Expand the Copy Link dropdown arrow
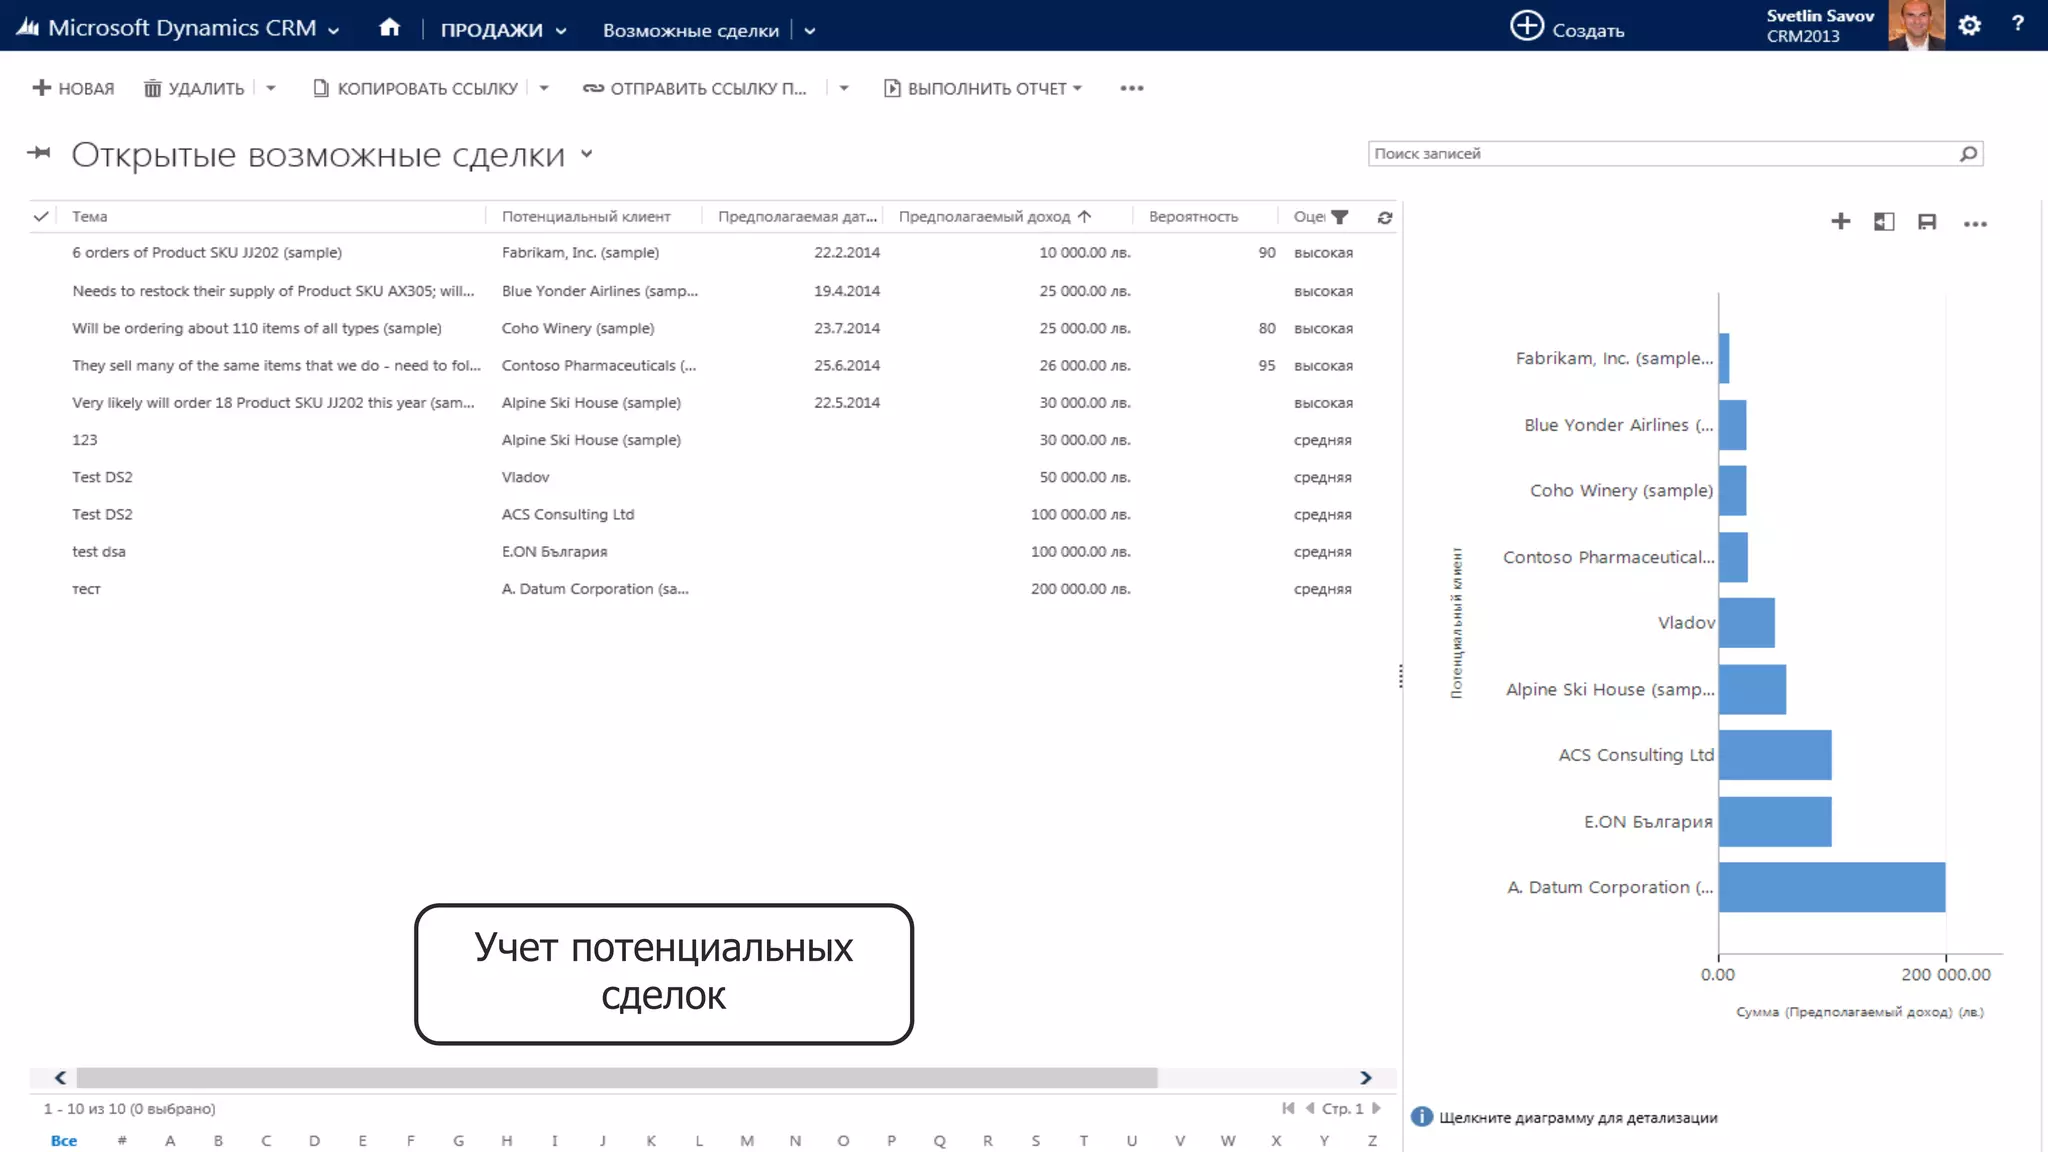The height and width of the screenshot is (1152, 2048). tap(544, 88)
